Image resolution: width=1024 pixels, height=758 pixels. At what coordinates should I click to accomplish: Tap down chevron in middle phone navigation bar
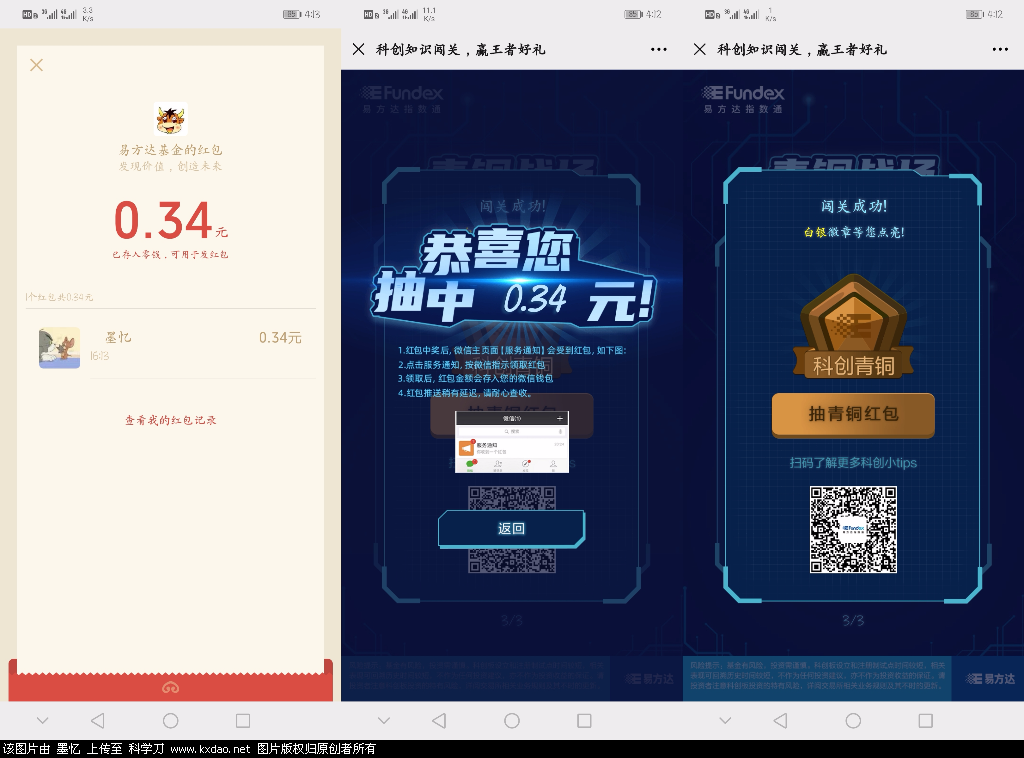384,720
